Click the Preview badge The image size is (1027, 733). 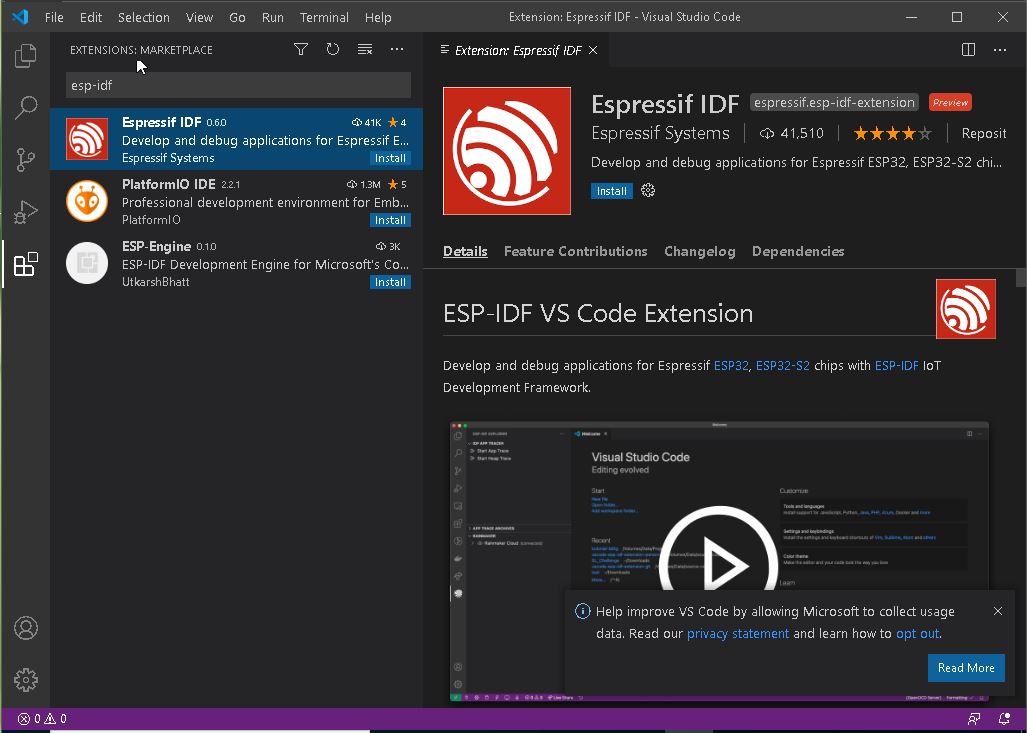(x=950, y=102)
